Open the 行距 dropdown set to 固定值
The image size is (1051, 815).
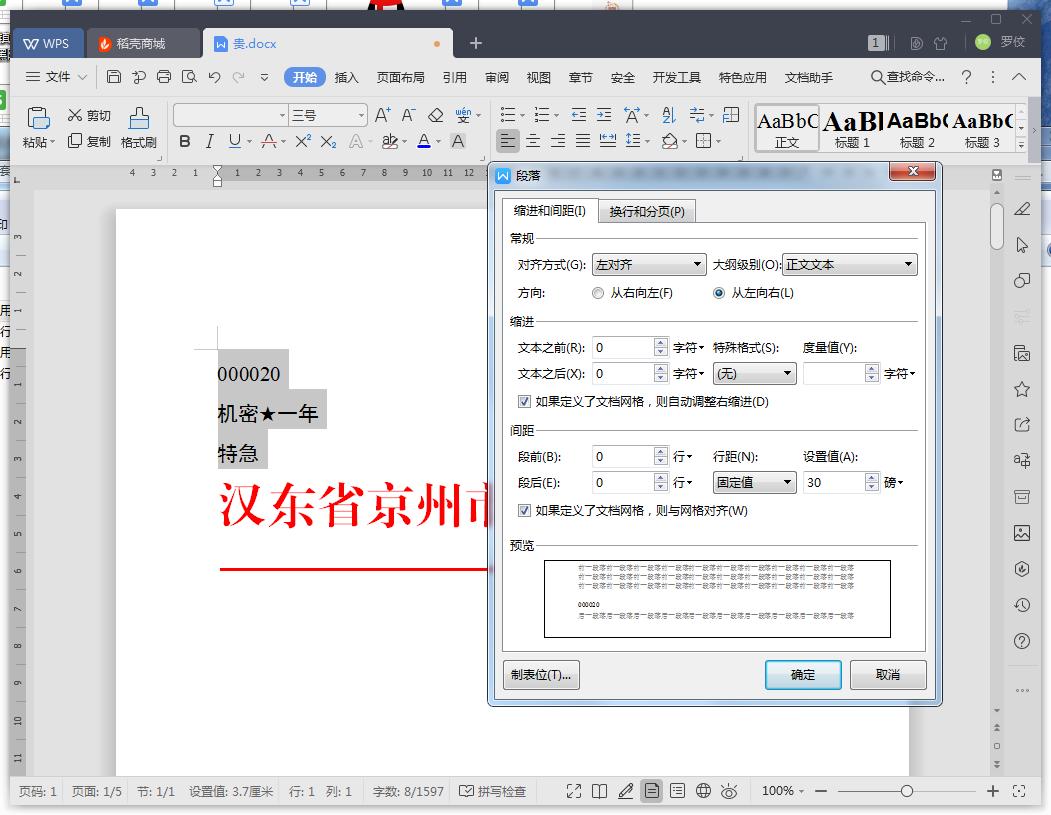pos(754,483)
